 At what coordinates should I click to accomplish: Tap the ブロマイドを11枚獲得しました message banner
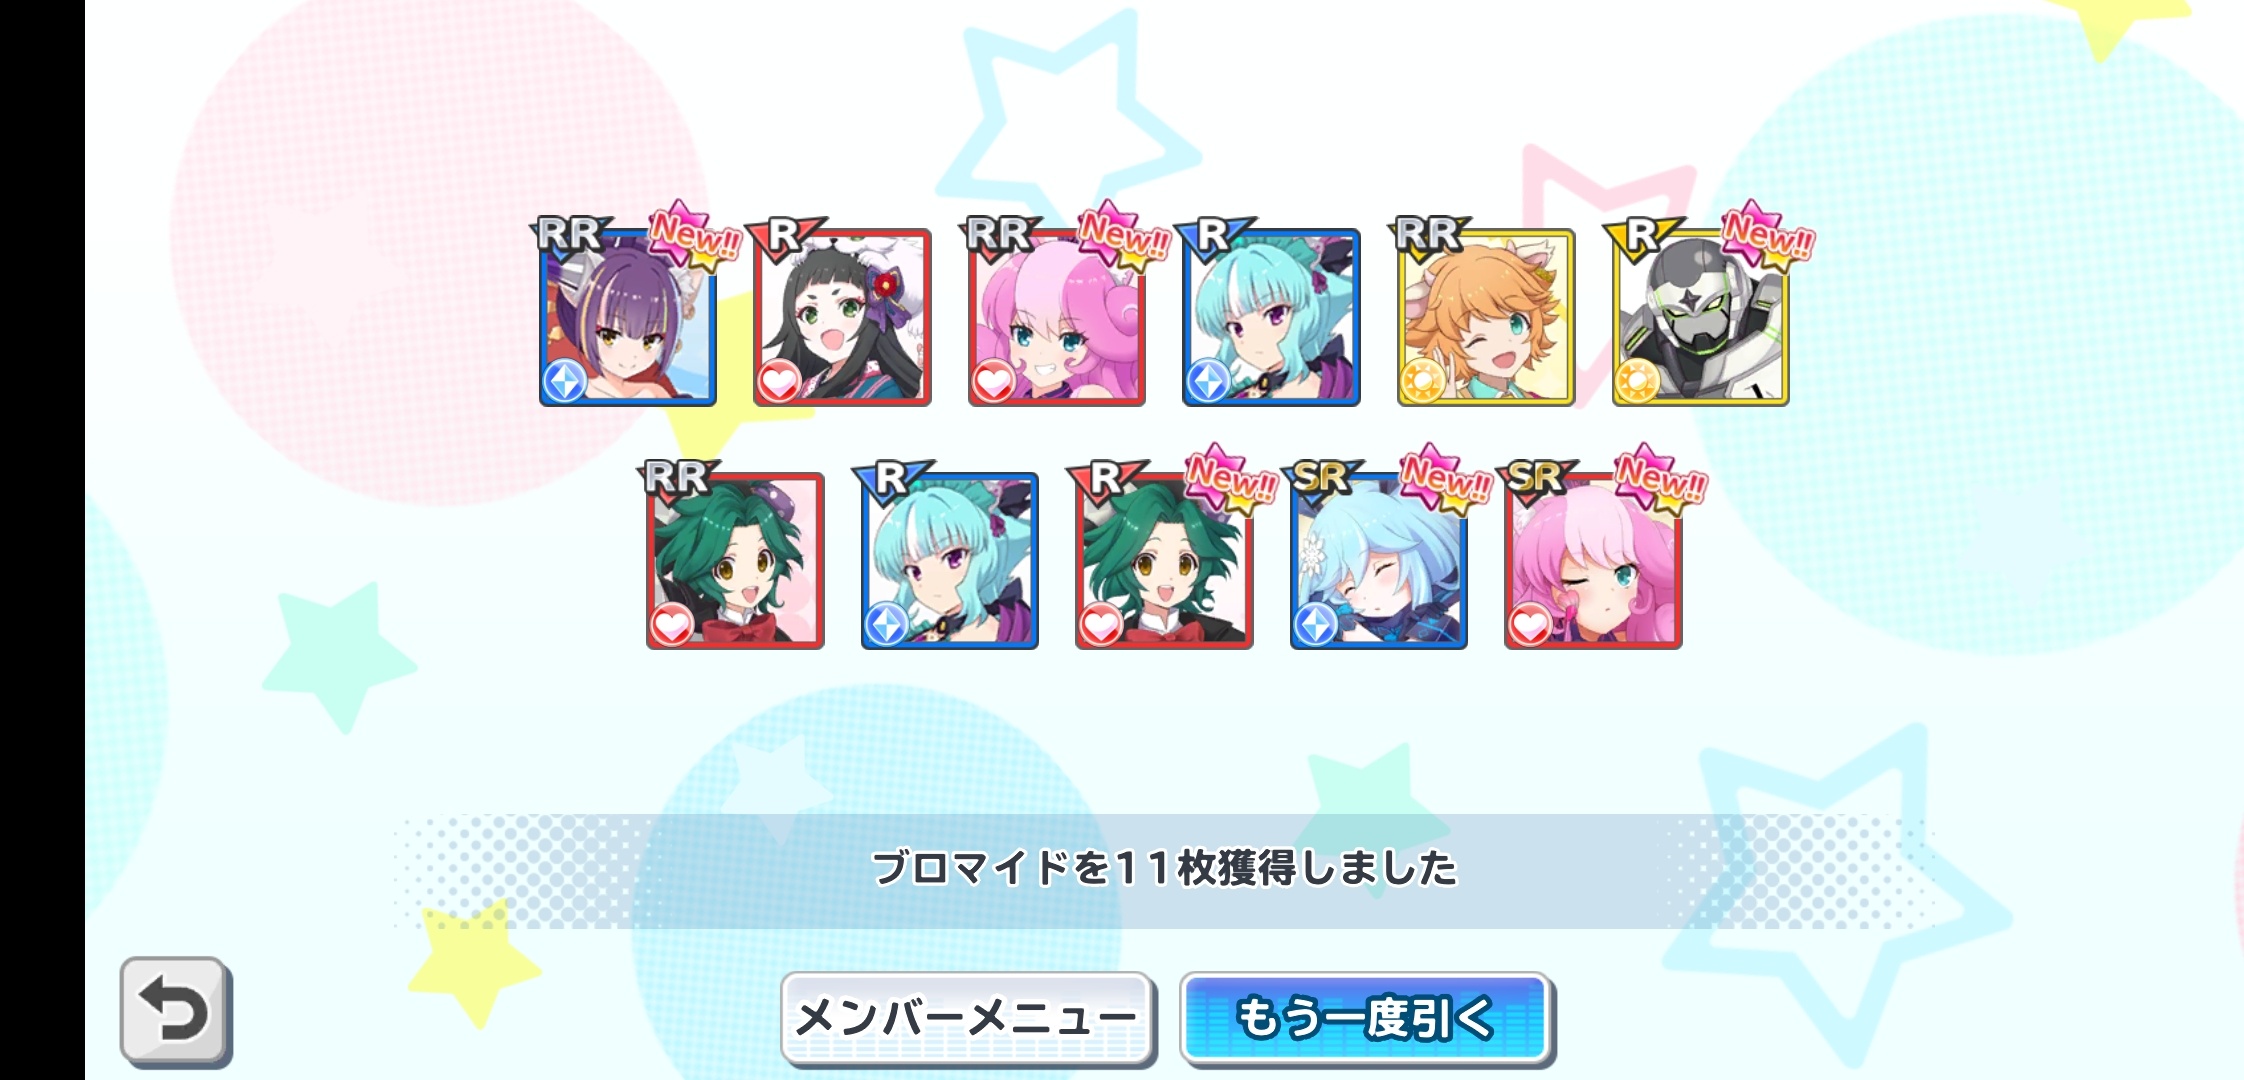(1164, 869)
